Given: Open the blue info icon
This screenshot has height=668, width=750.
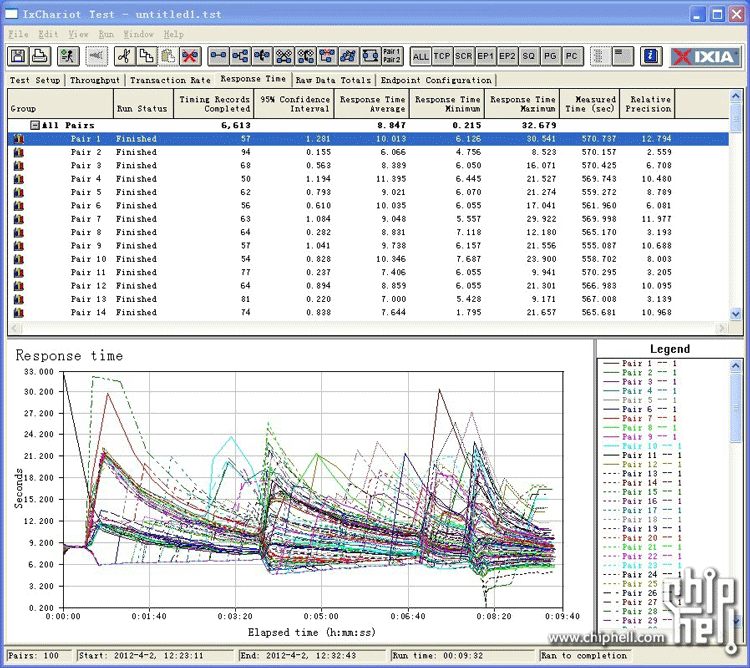Looking at the screenshot, I should [650, 56].
